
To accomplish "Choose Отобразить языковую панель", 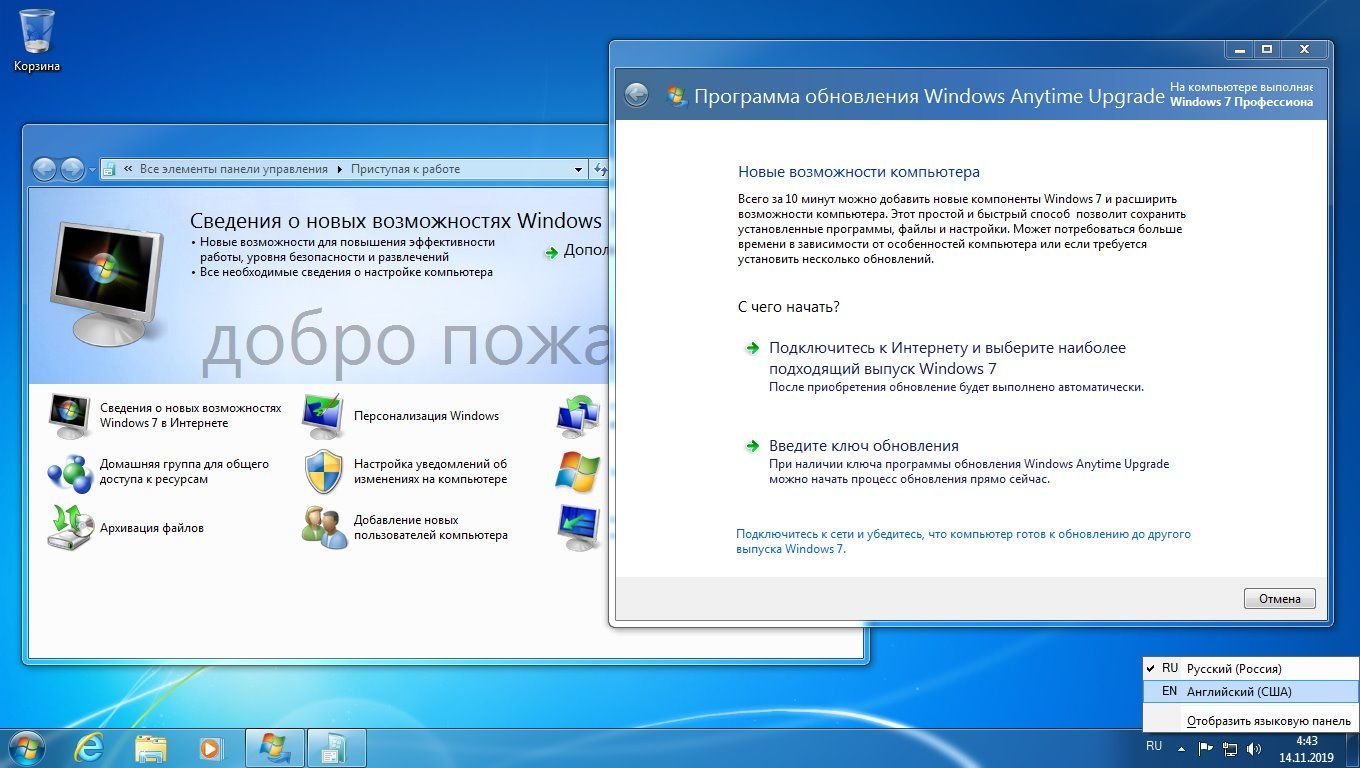I will pos(1250,720).
